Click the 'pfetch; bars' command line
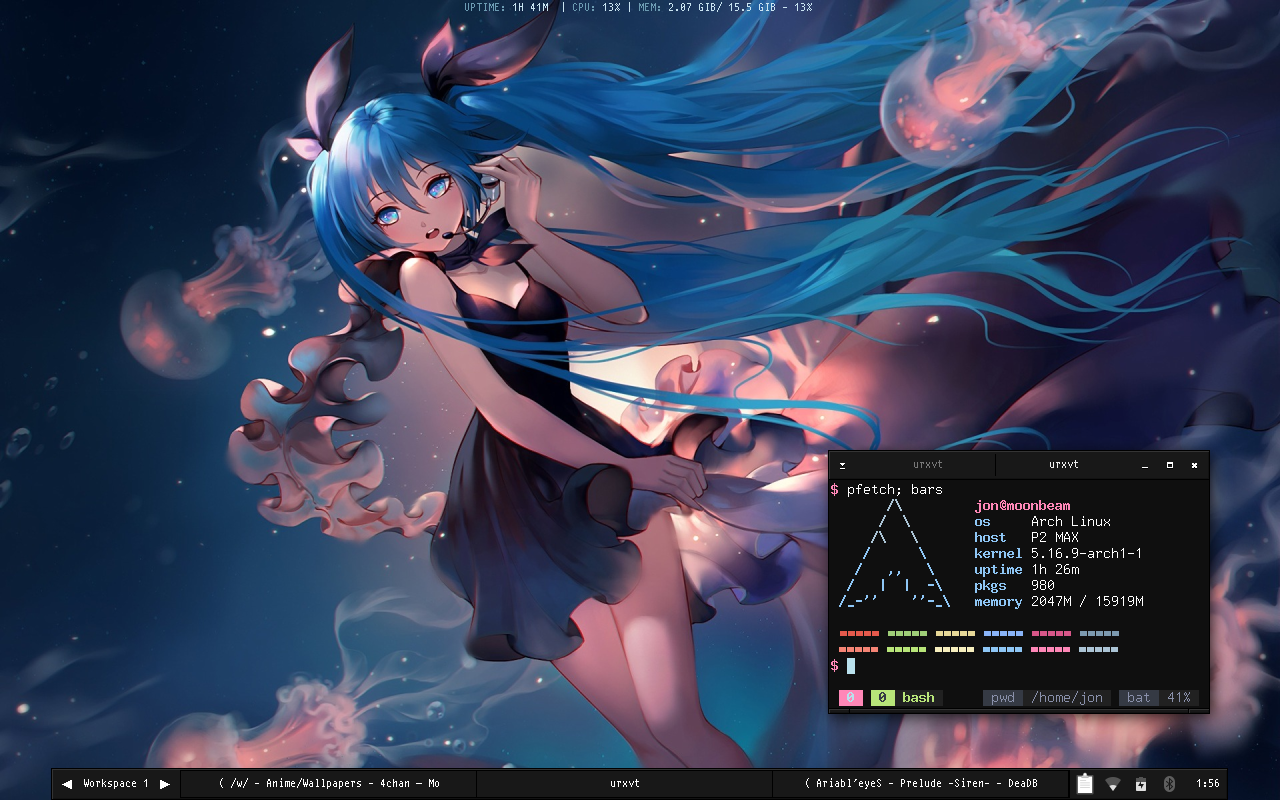This screenshot has width=1280, height=800. click(895, 490)
